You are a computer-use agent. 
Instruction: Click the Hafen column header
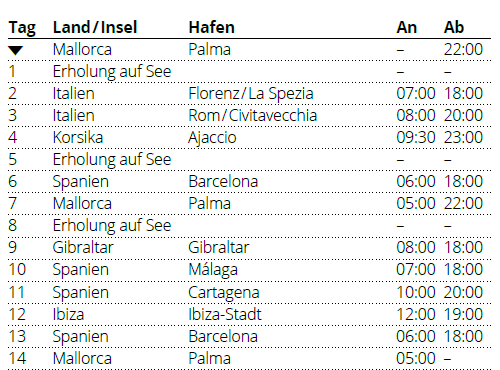coord(212,27)
